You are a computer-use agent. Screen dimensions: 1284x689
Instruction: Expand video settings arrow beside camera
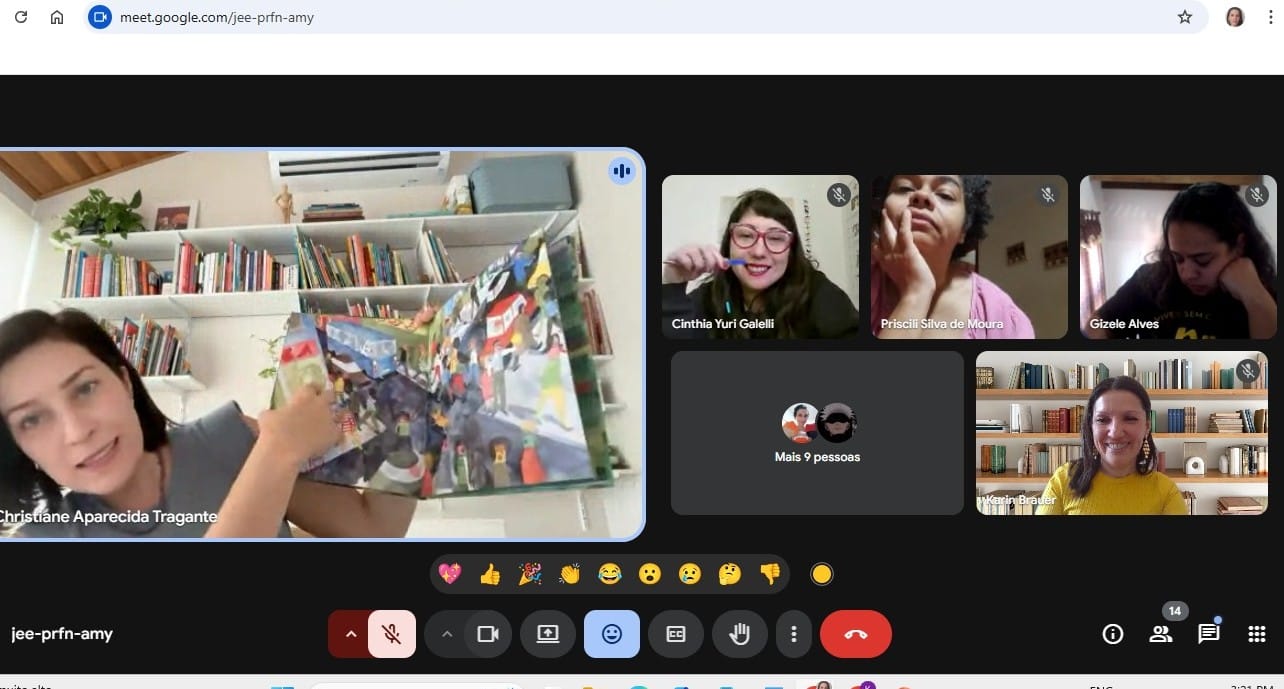[x=447, y=634]
